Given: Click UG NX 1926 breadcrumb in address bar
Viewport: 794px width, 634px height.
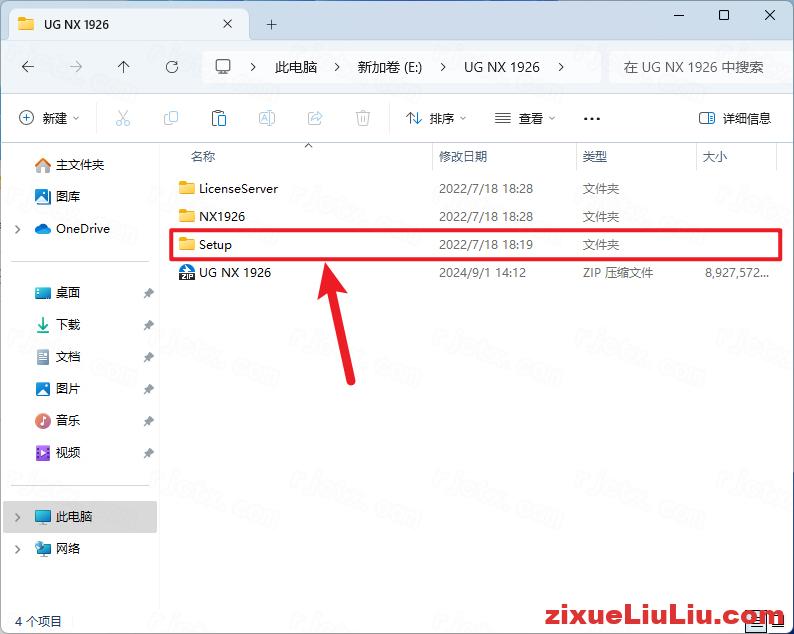Looking at the screenshot, I should (x=502, y=67).
